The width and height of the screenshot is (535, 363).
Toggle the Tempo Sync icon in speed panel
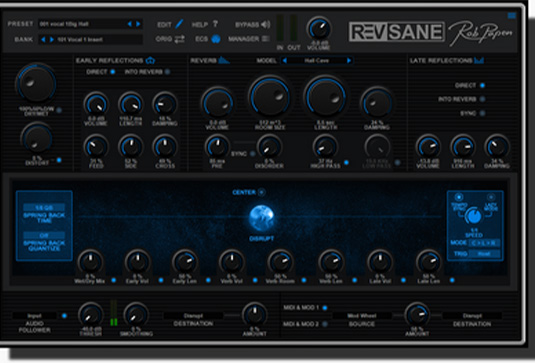pos(459,197)
